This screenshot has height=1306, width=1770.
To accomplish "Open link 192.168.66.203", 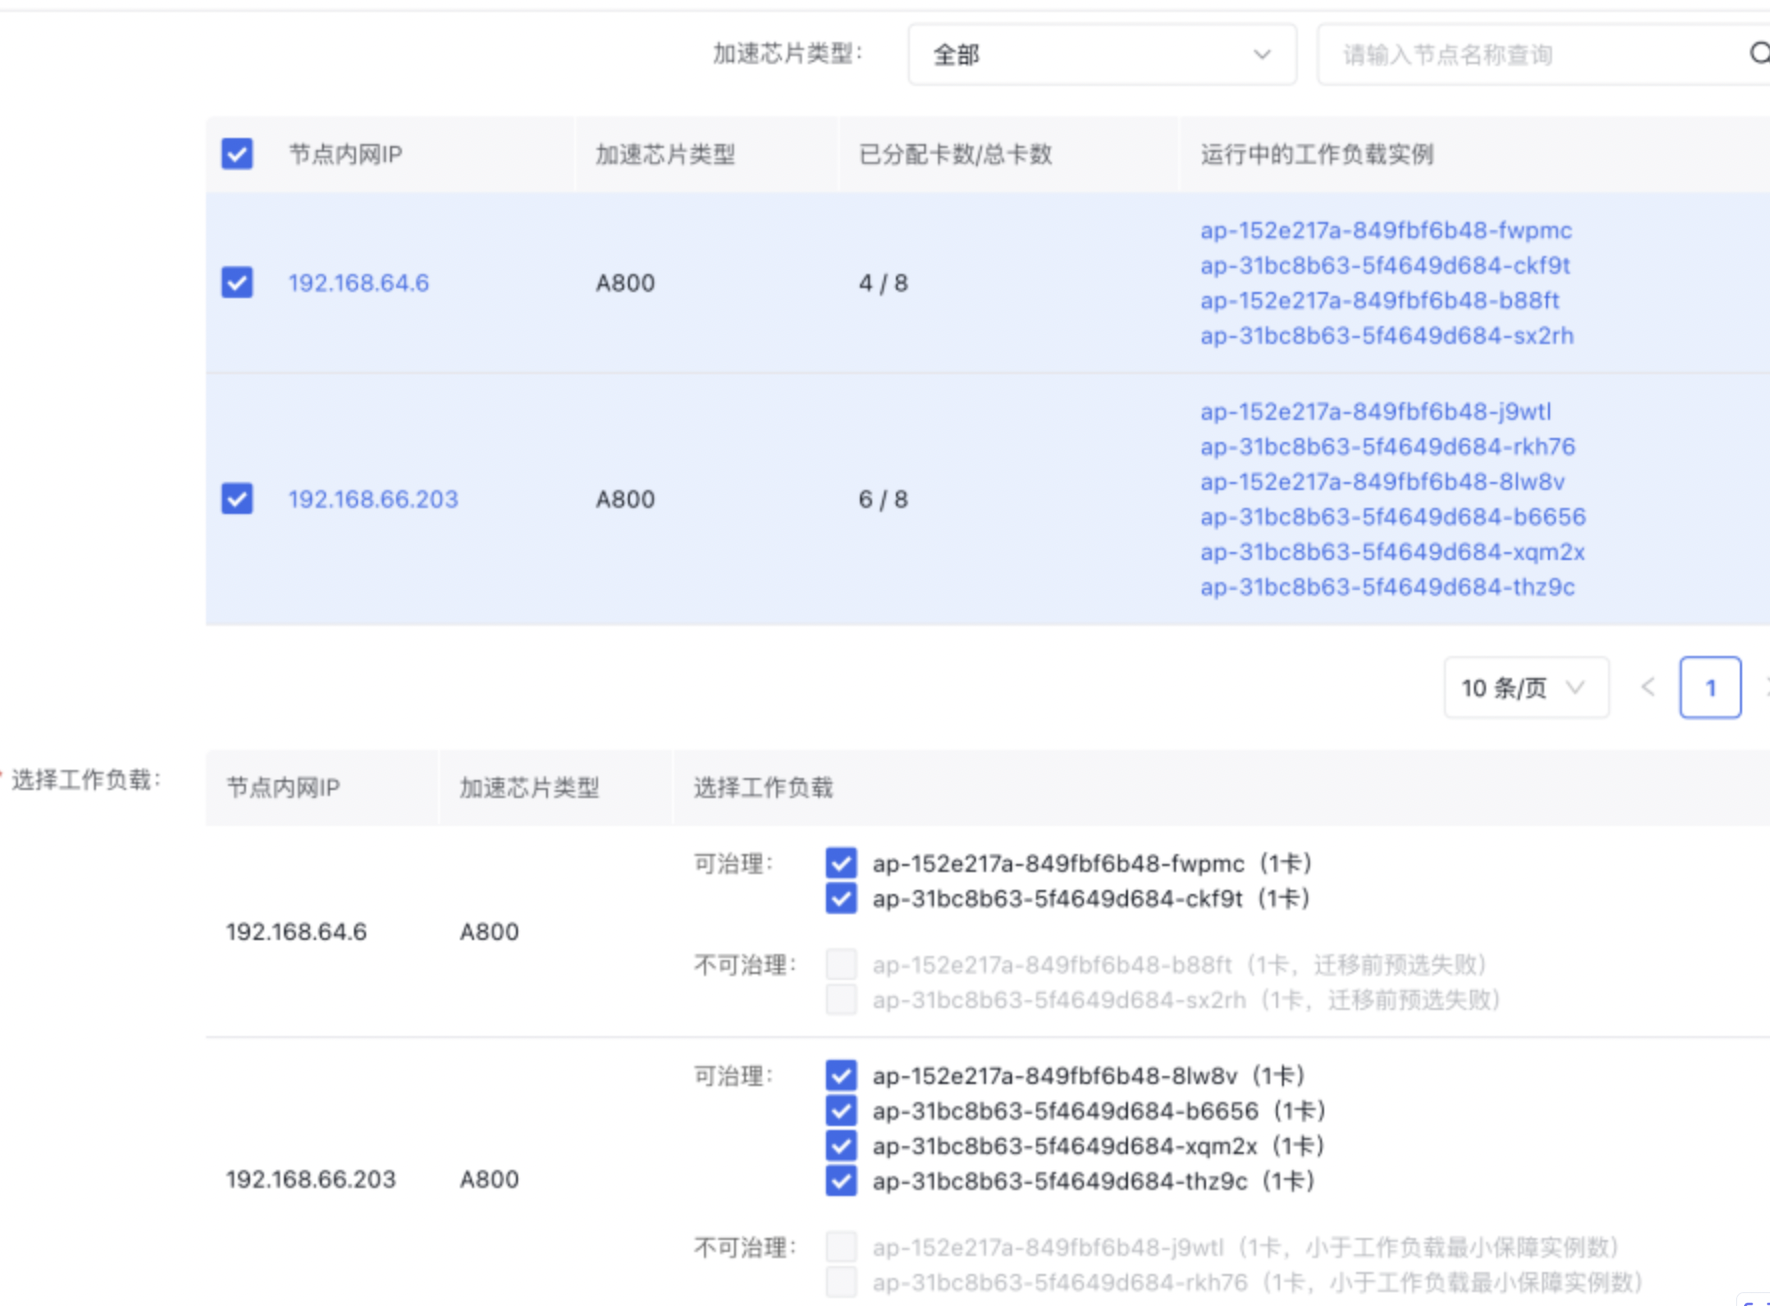I will [373, 499].
